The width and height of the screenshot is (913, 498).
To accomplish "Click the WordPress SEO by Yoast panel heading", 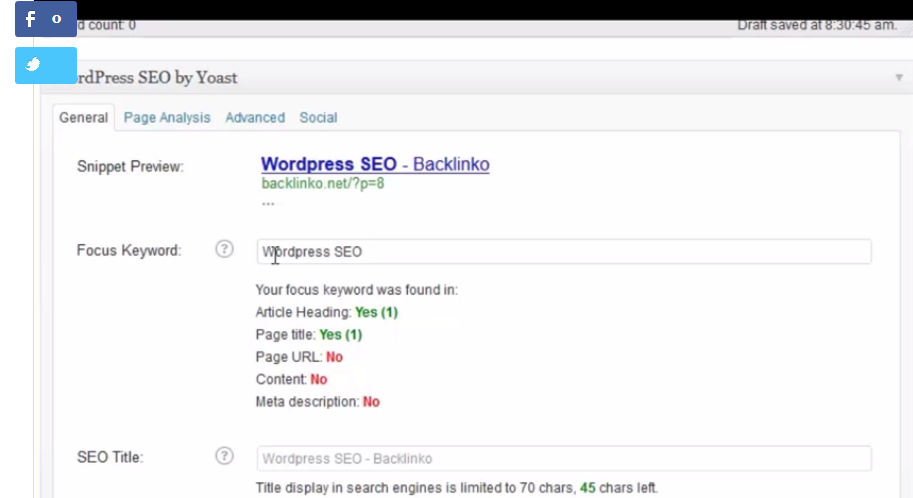I will coord(157,77).
